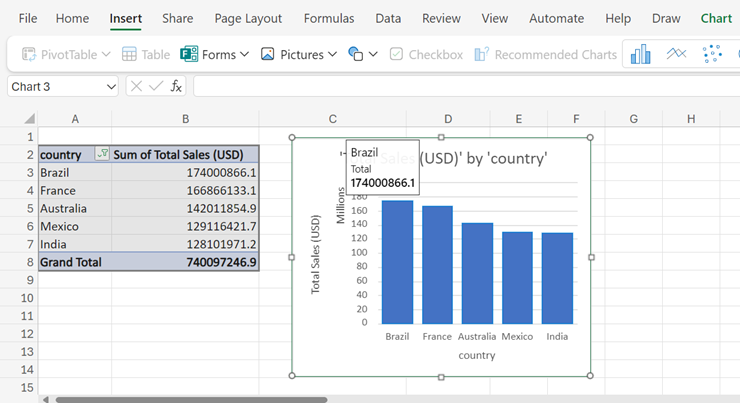This screenshot has height=403, width=740.
Task: Open the country filter button in pivot table
Action: pos(101,155)
